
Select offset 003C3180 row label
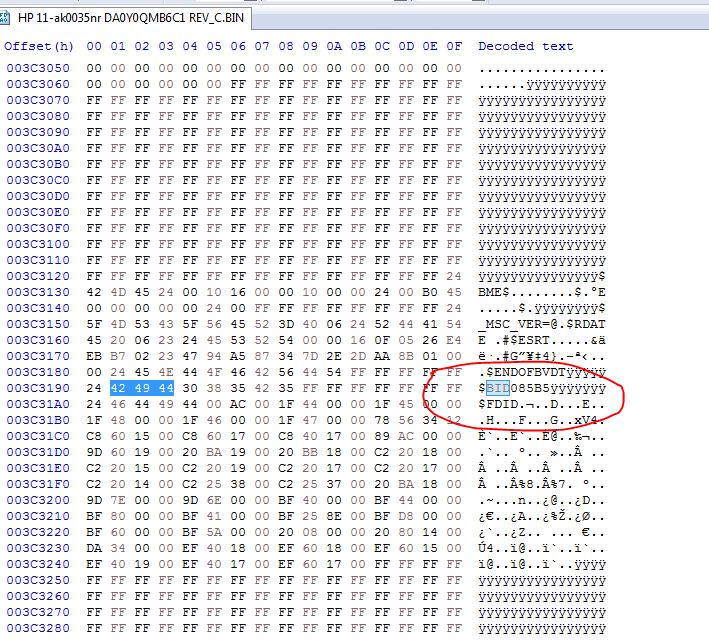click(38, 372)
